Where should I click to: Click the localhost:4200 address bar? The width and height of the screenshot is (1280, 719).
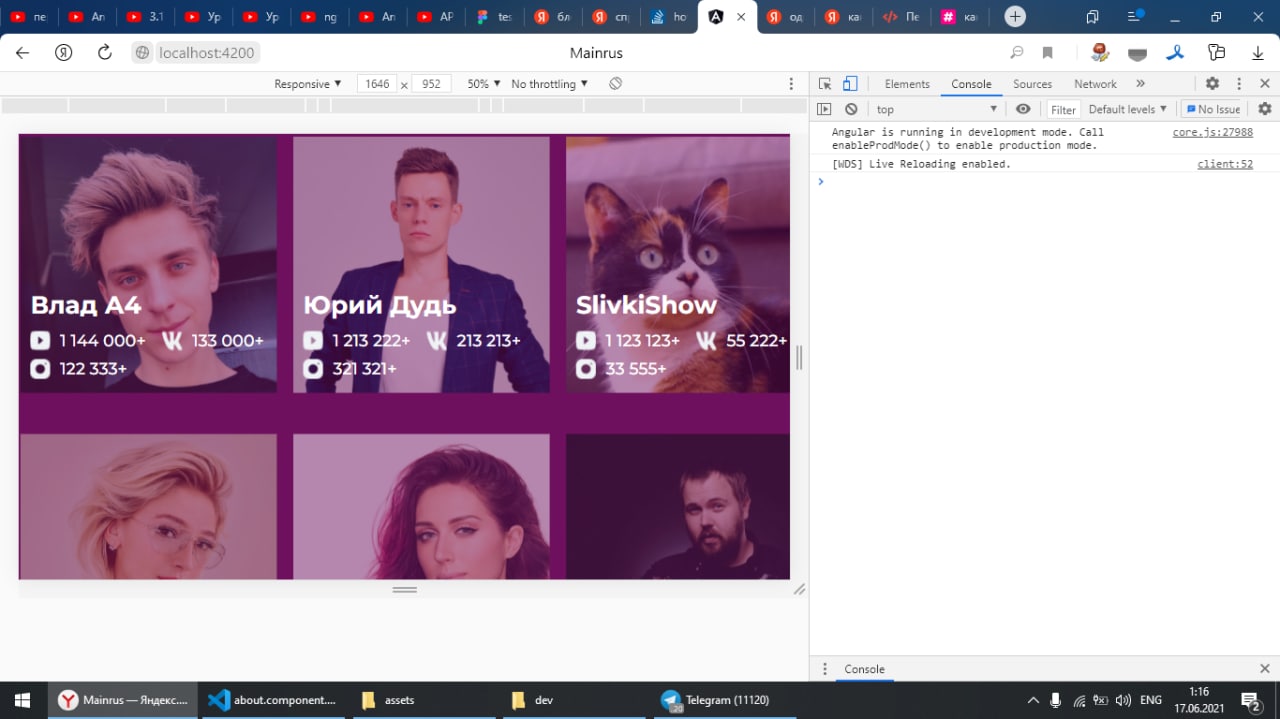coord(207,53)
